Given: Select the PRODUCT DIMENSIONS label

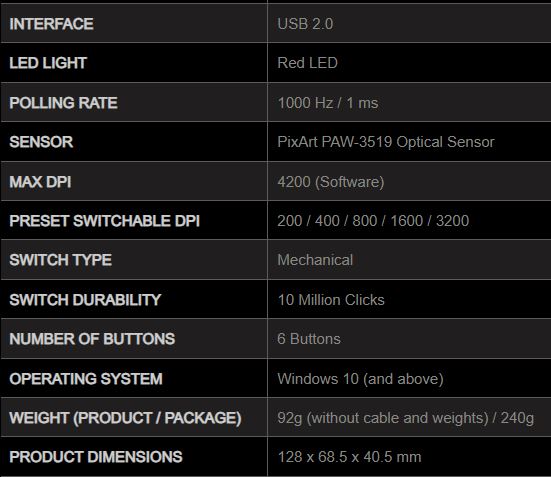Looking at the screenshot, I should (x=96, y=457).
